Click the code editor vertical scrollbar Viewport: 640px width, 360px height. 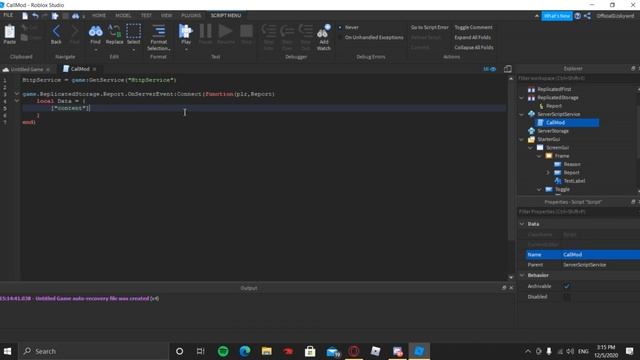pyautogui.click(x=511, y=178)
